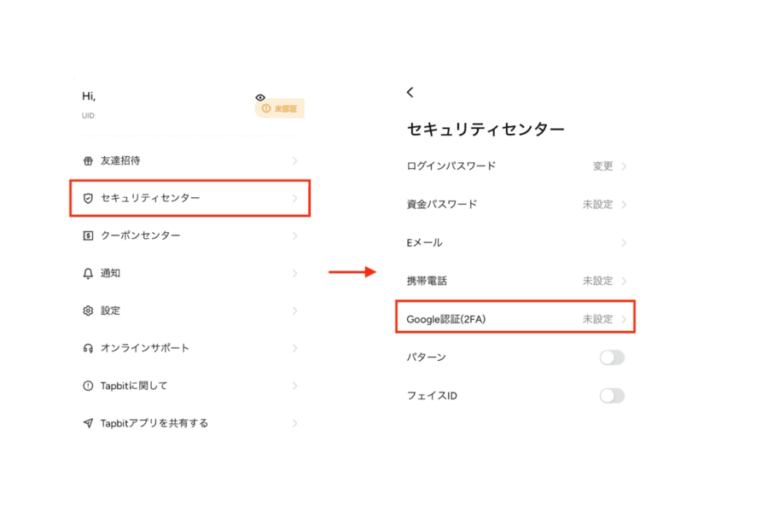The image size is (768, 529).
Task: Tap 未設定 next to 資金パスワード
Action: pyautogui.click(x=597, y=205)
